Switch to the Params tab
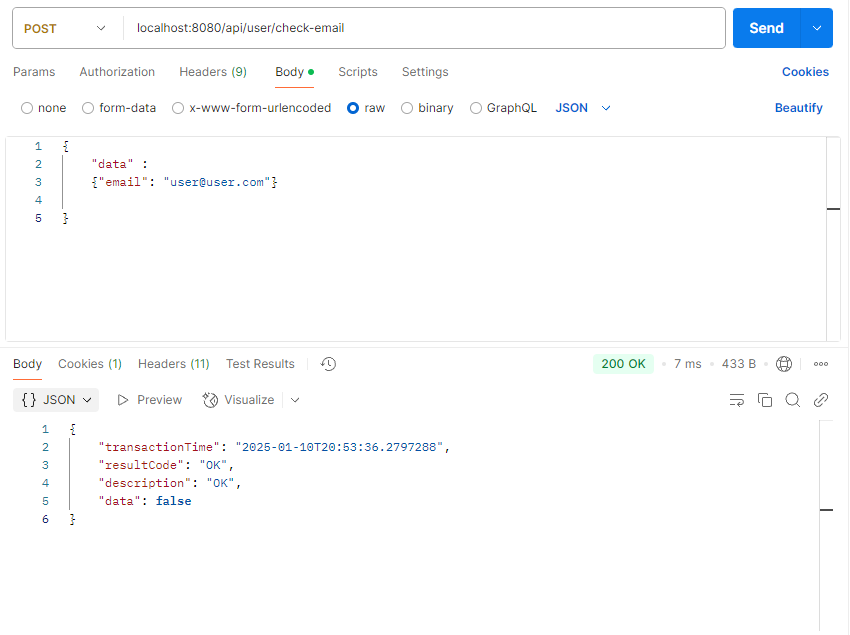Image resolution: width=850 pixels, height=635 pixels. coord(34,72)
